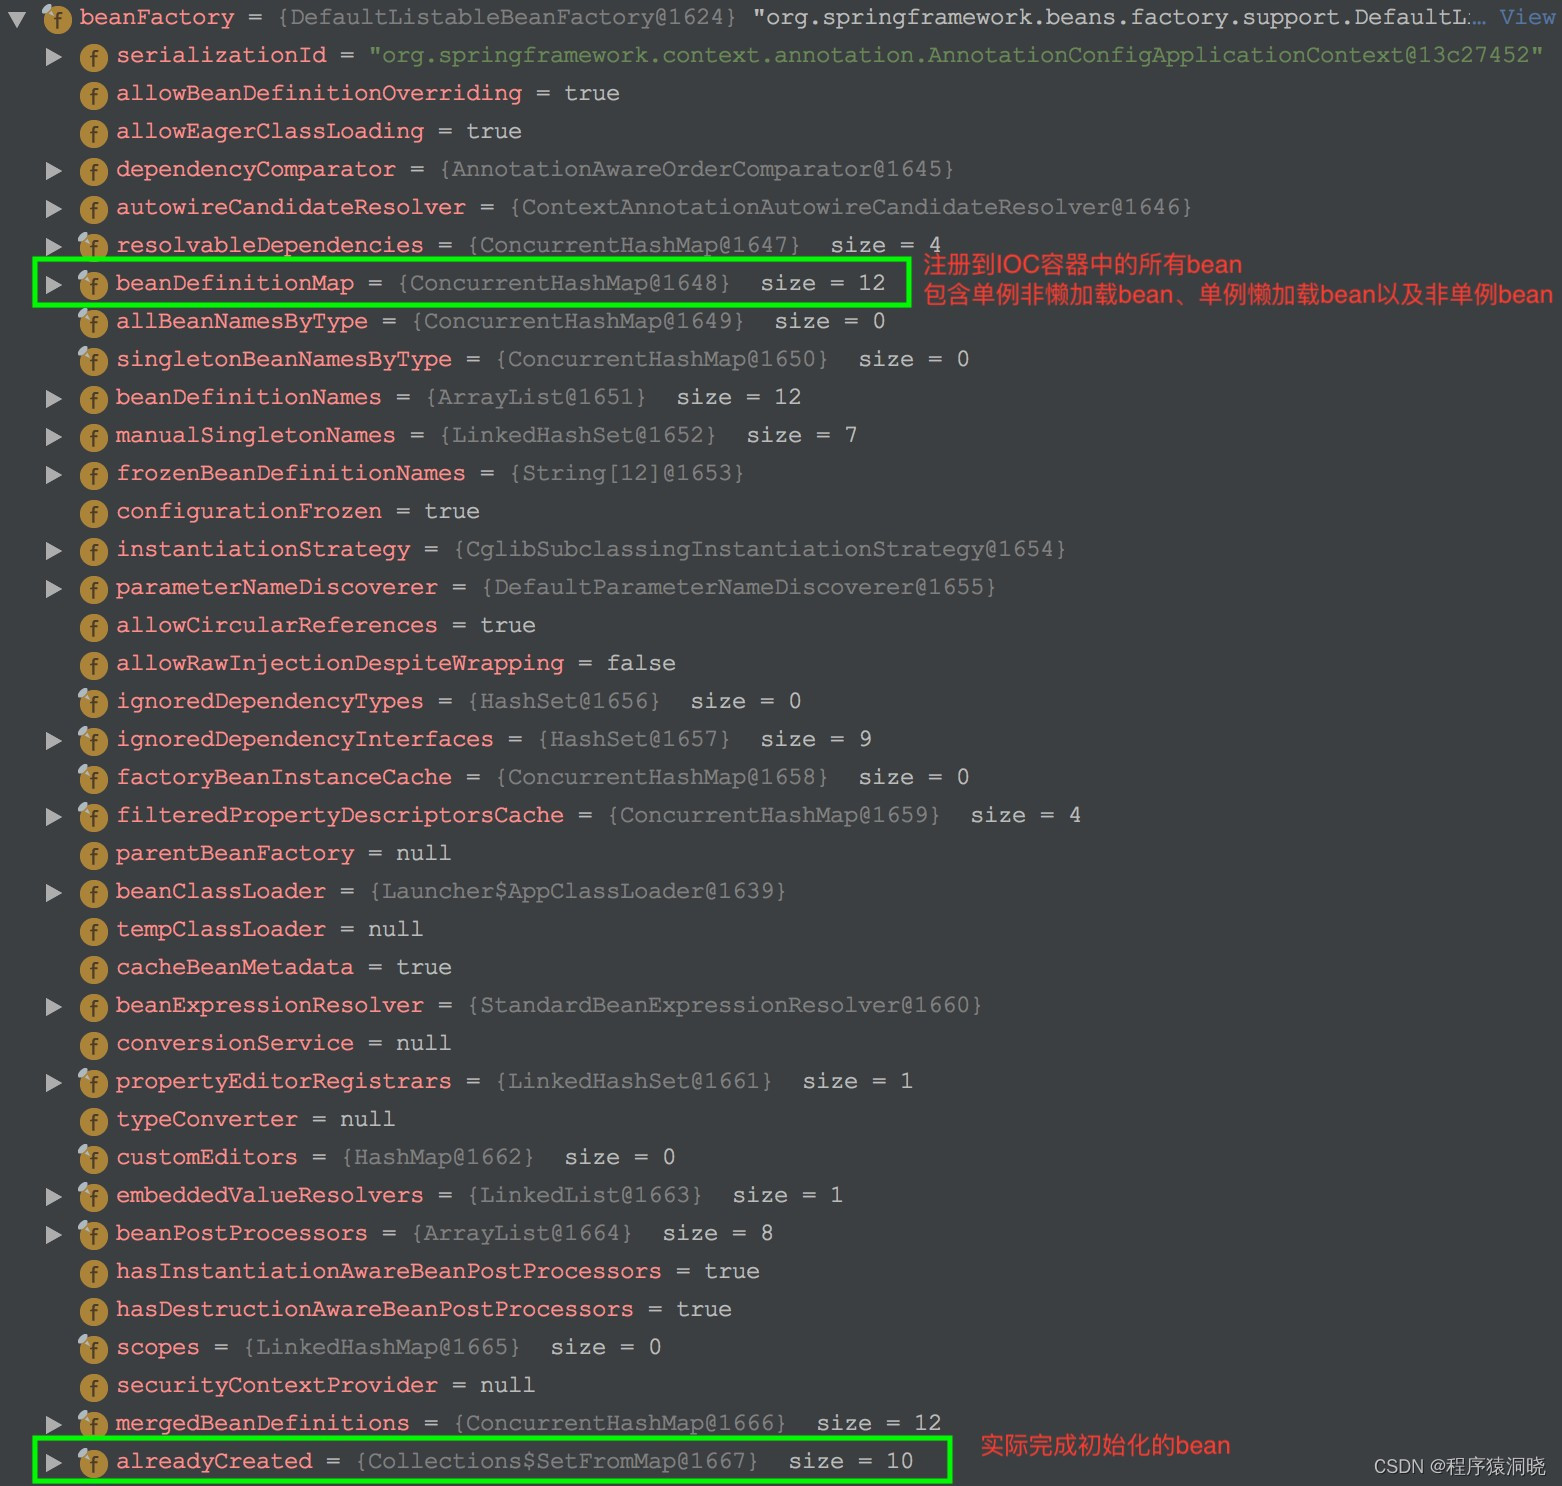1562x1486 pixels.
Task: Expand the autowireCandidateResolver node arrow
Action: [x=54, y=209]
